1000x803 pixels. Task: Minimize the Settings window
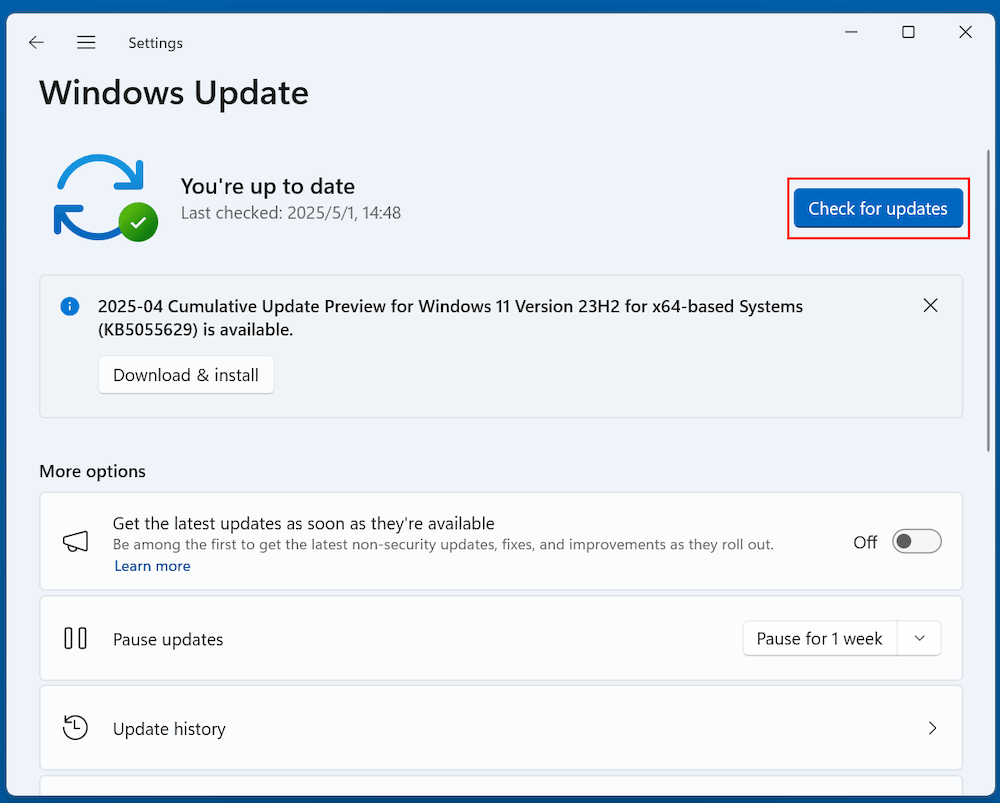click(x=851, y=32)
